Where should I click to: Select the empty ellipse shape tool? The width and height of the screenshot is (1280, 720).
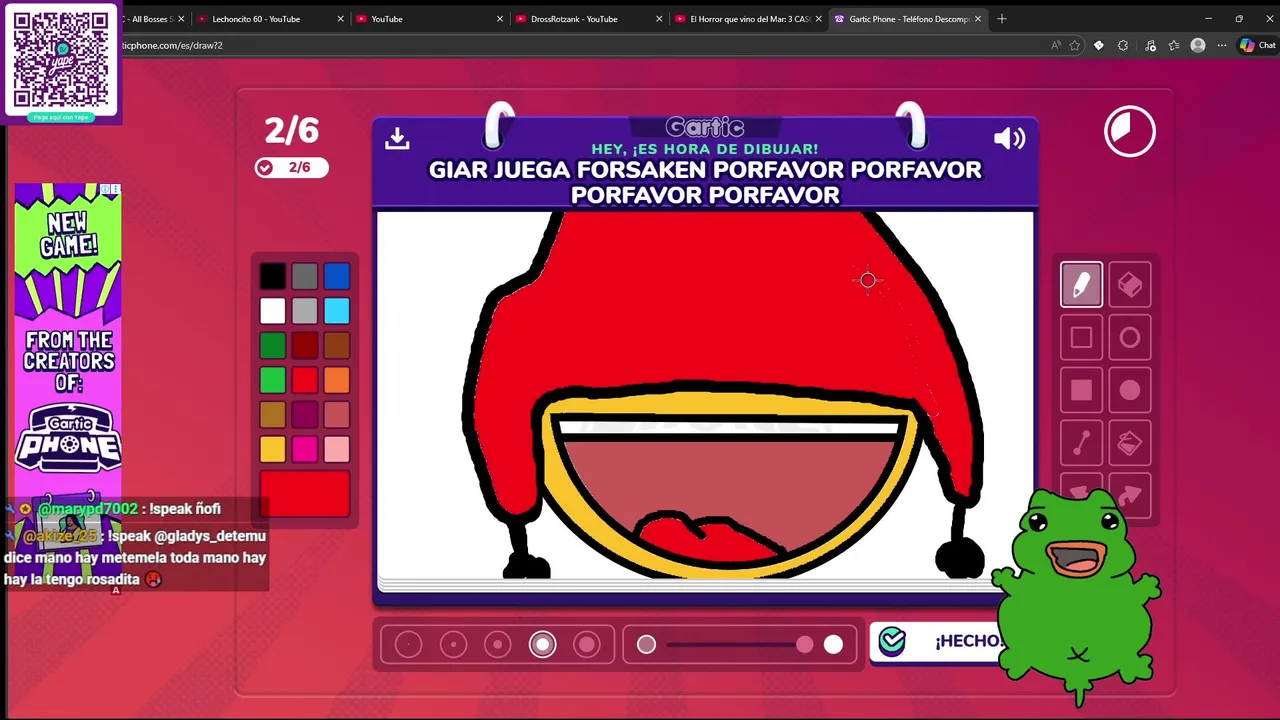point(1130,338)
